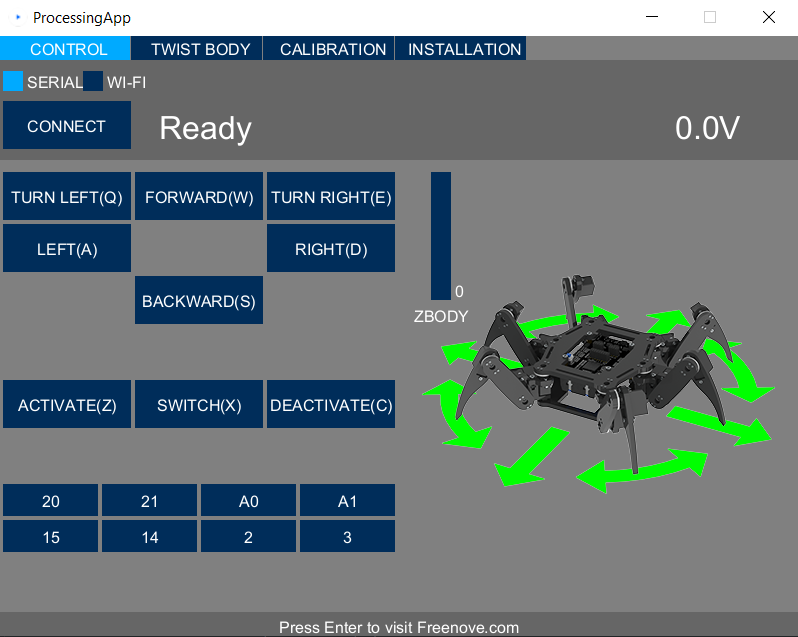The height and width of the screenshot is (637, 798).
Task: Select the SERIAL connection checkbox
Action: click(13, 81)
